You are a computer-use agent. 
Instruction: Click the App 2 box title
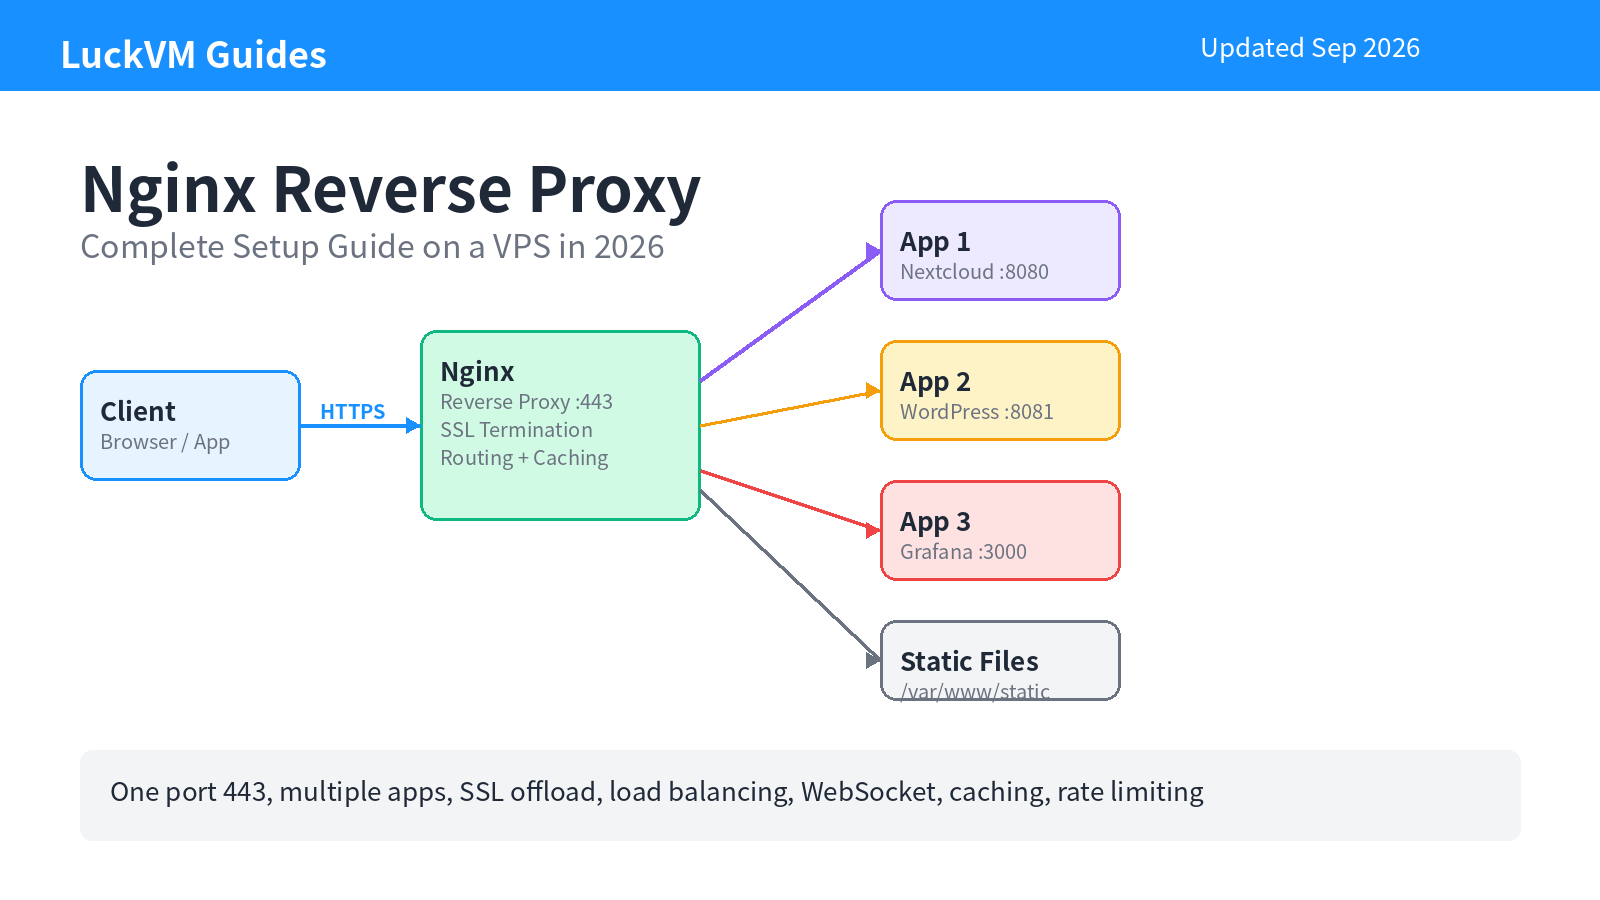(x=935, y=382)
